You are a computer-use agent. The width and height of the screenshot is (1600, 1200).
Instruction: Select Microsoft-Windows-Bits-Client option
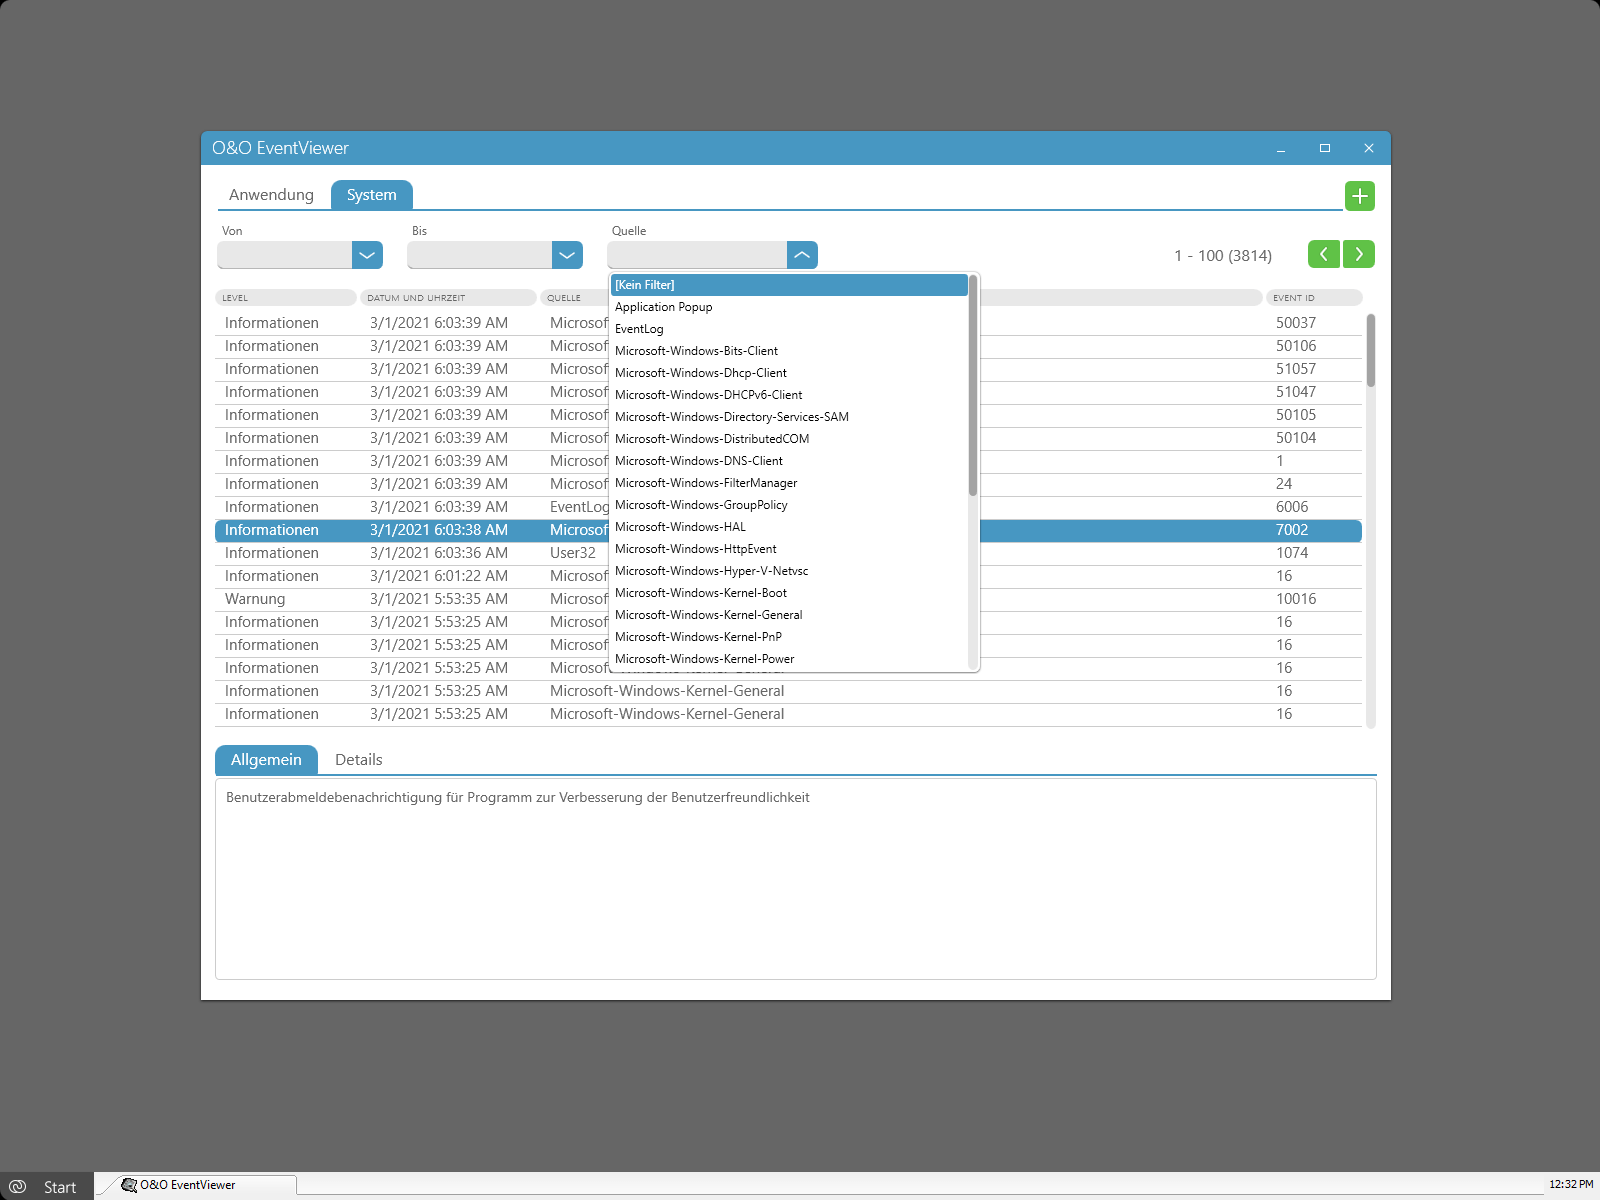pyautogui.click(x=789, y=351)
